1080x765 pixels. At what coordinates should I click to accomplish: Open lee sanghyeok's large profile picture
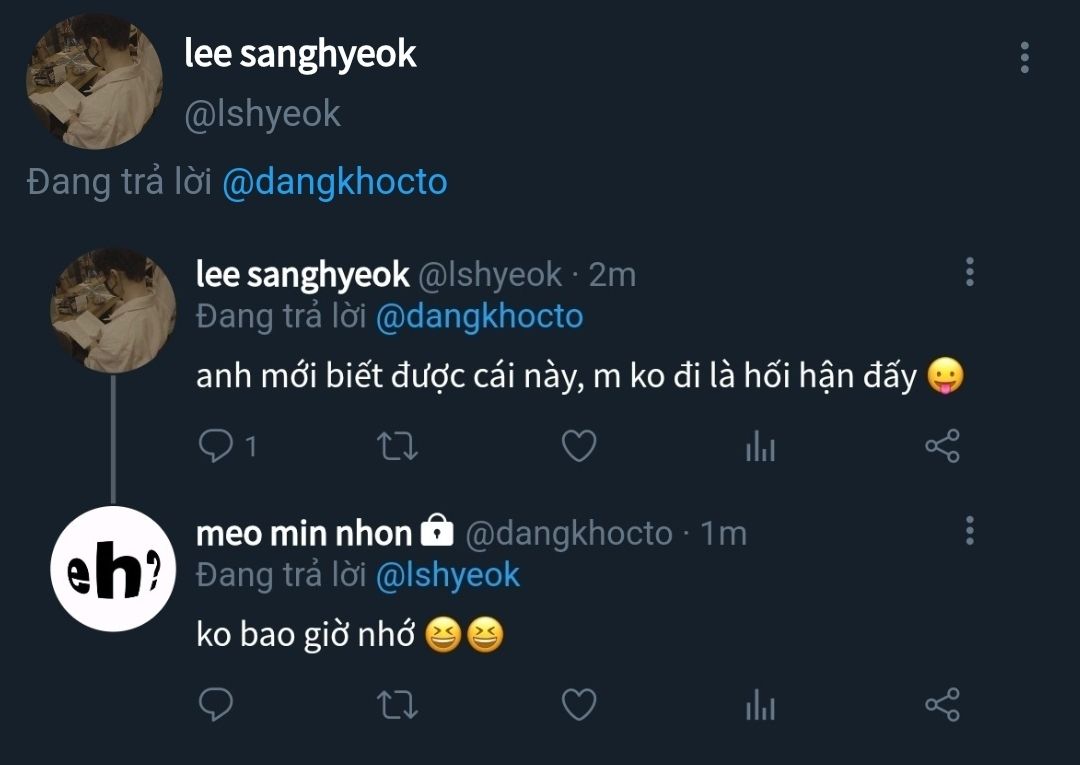click(x=94, y=82)
